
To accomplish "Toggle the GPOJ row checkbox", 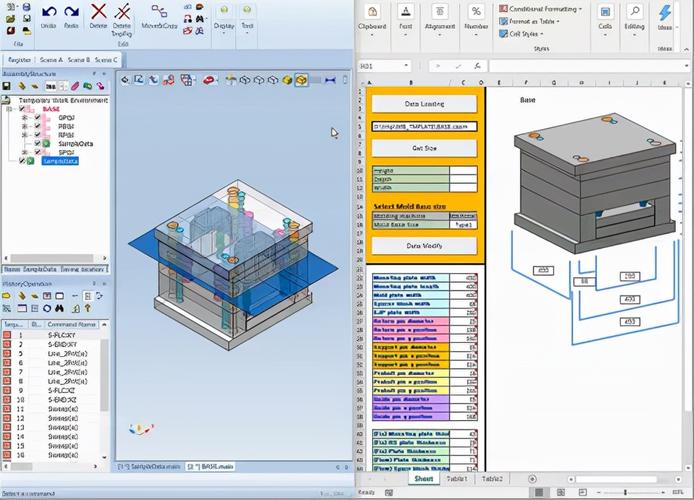I will [38, 118].
